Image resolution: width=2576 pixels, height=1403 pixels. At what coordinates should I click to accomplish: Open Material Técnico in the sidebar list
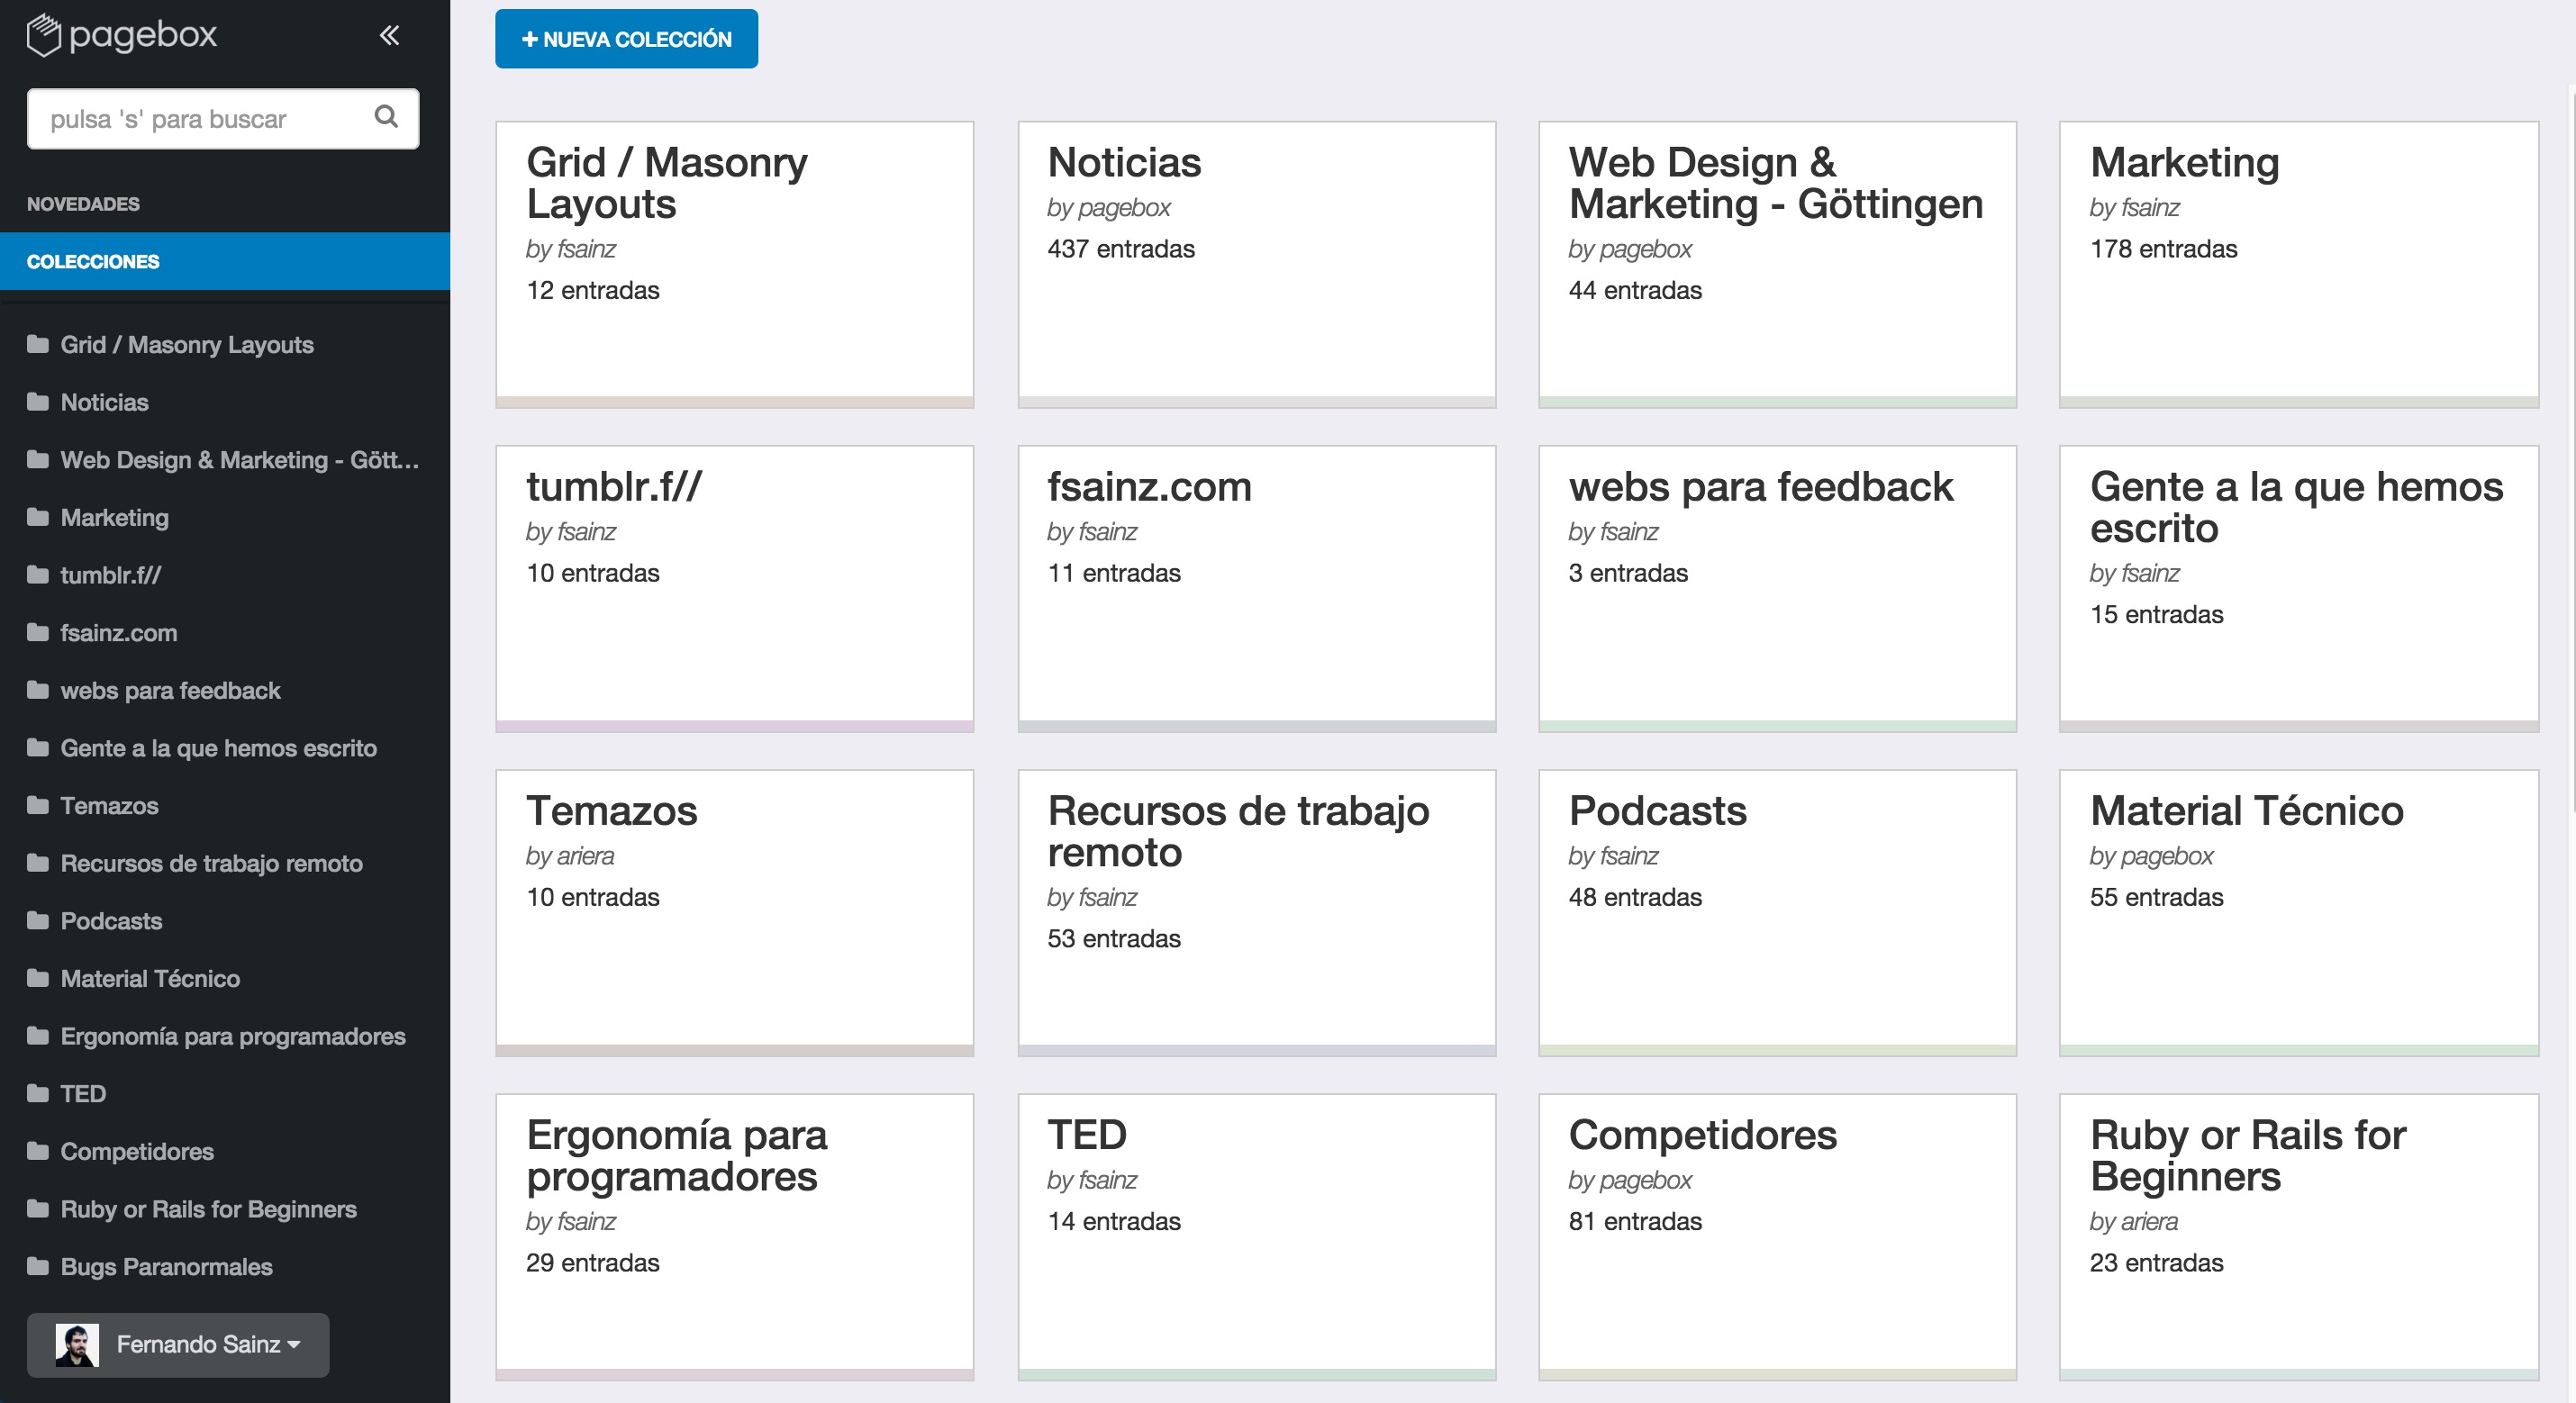coord(150,978)
